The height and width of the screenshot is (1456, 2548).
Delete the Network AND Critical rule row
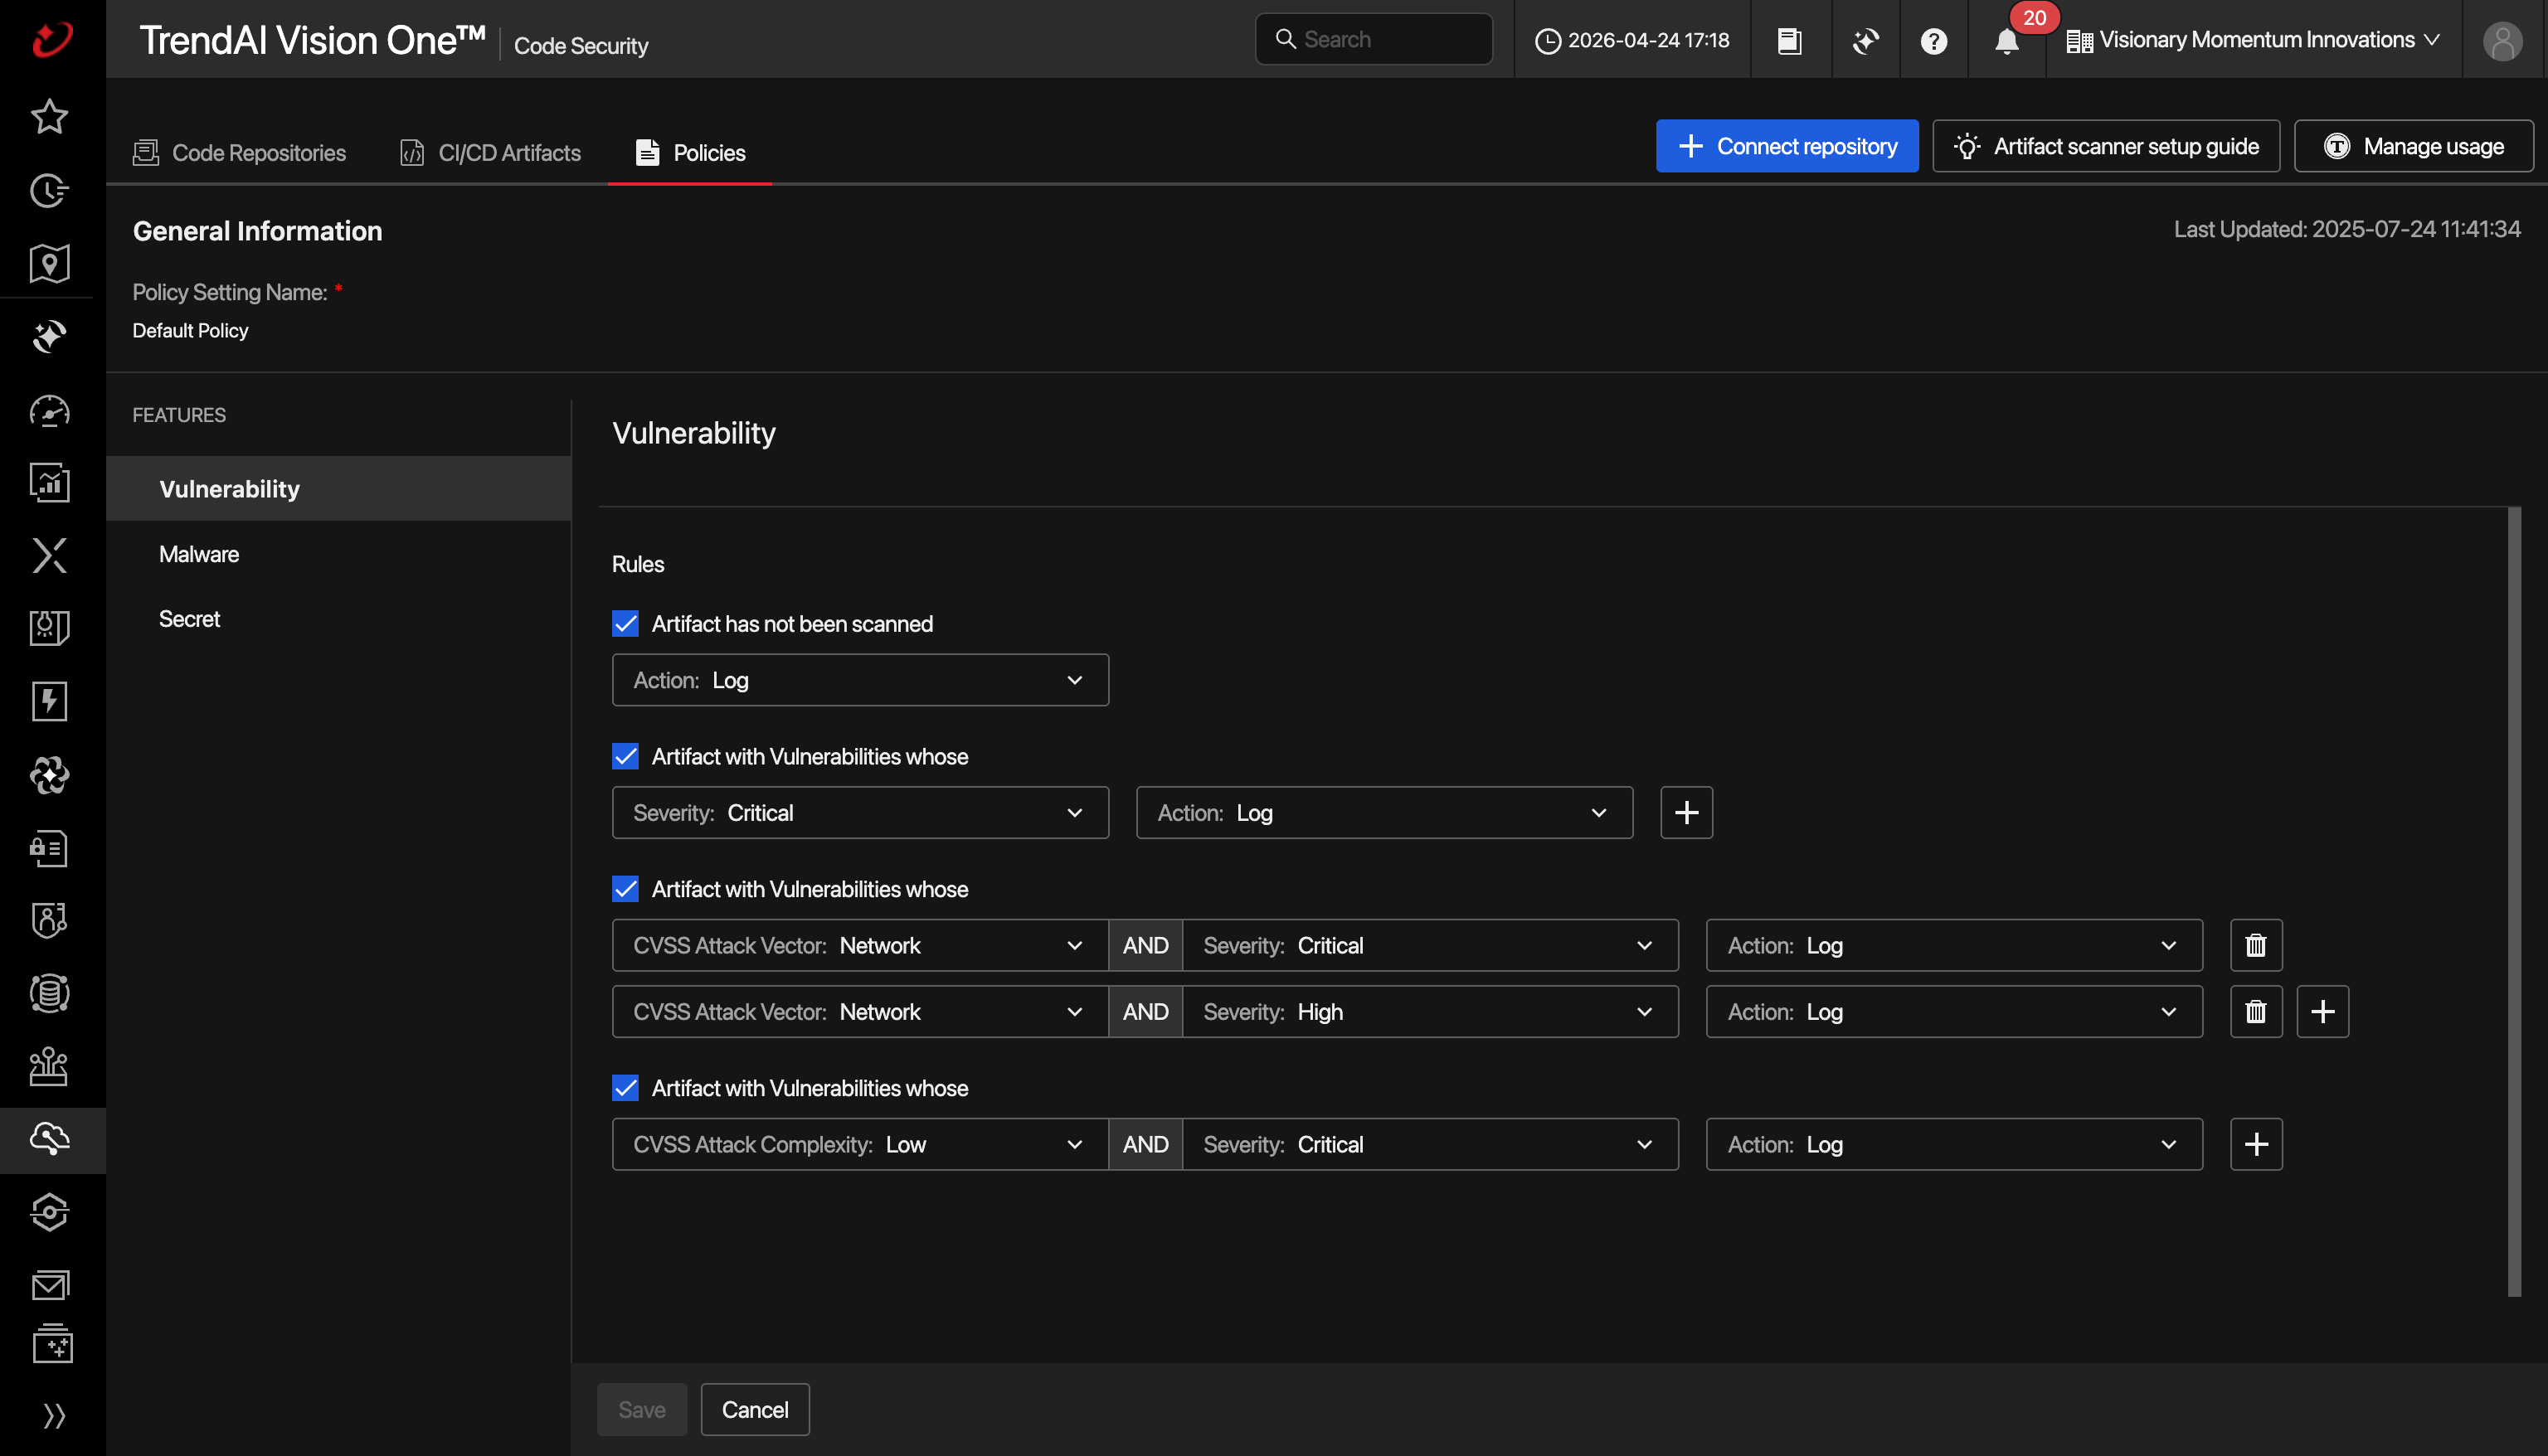pos(2255,945)
